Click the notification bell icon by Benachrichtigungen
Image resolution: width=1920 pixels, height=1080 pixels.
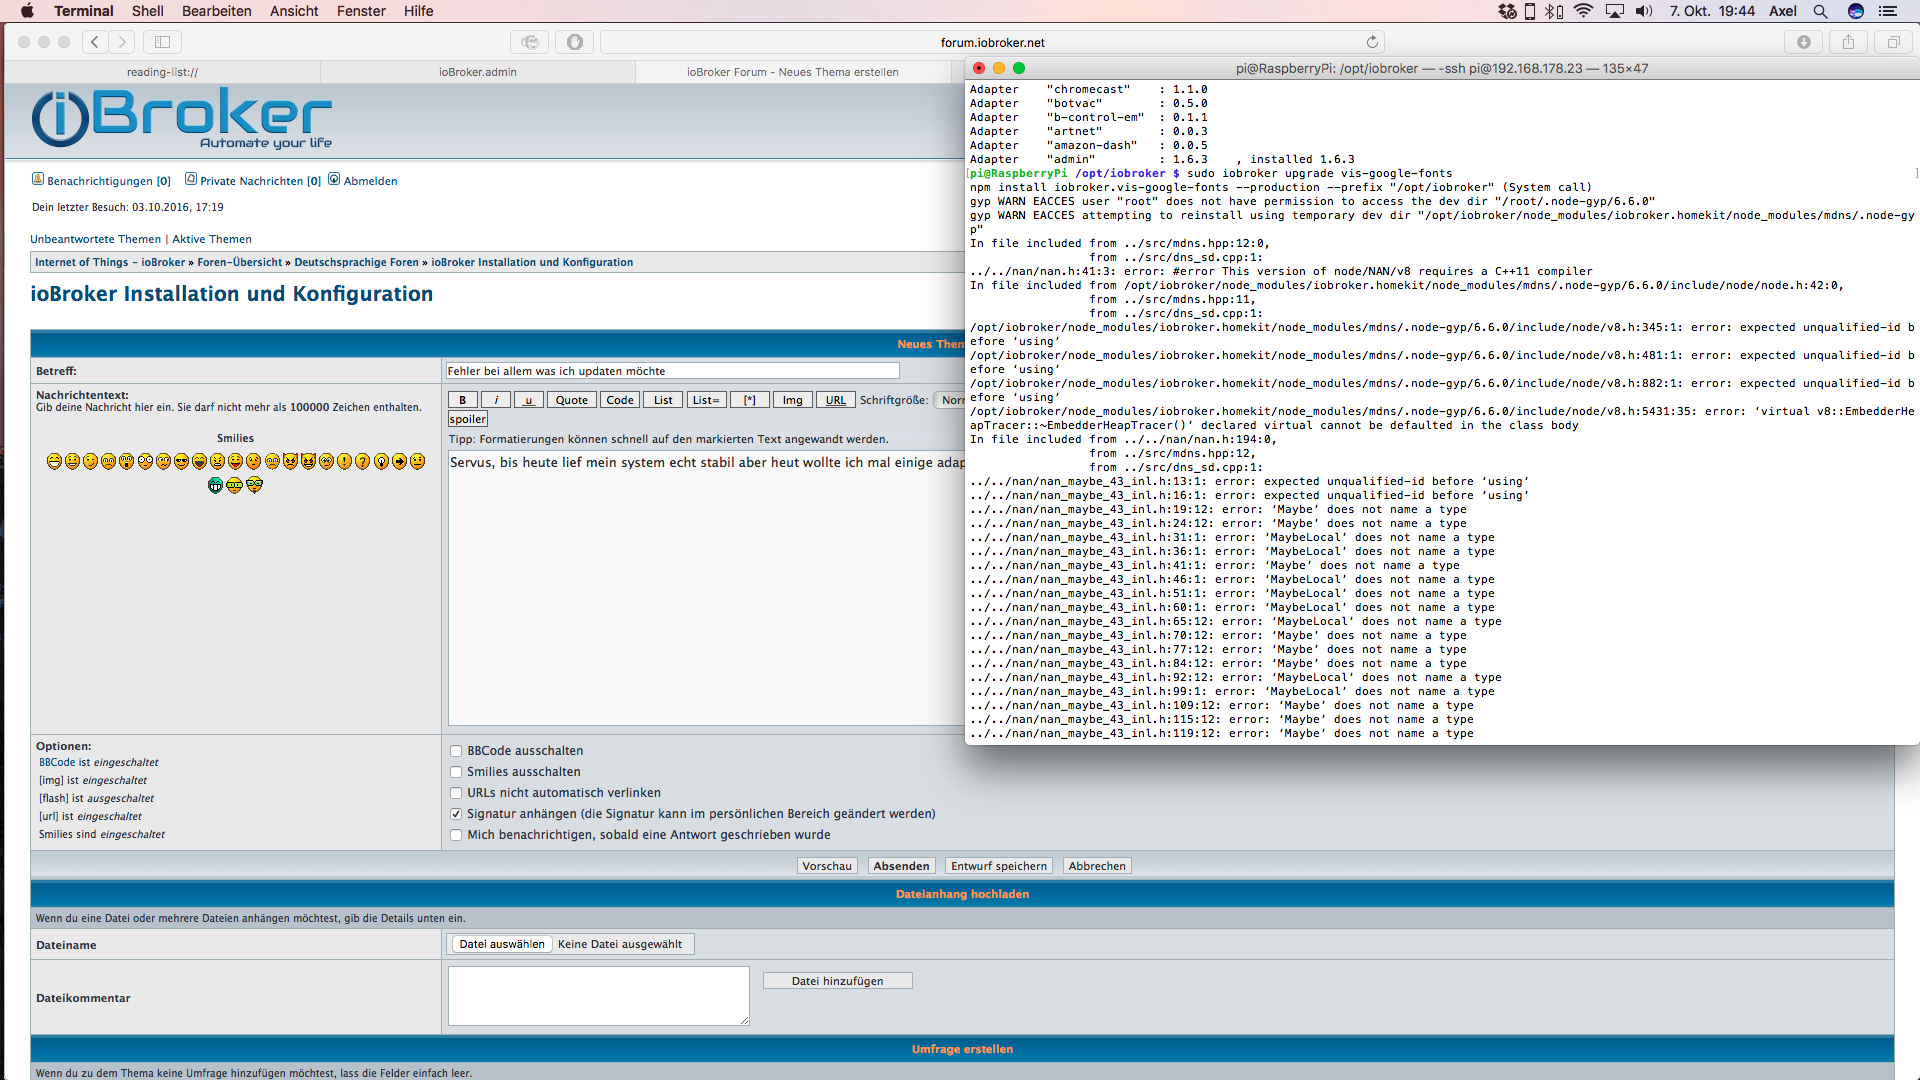pos(38,179)
